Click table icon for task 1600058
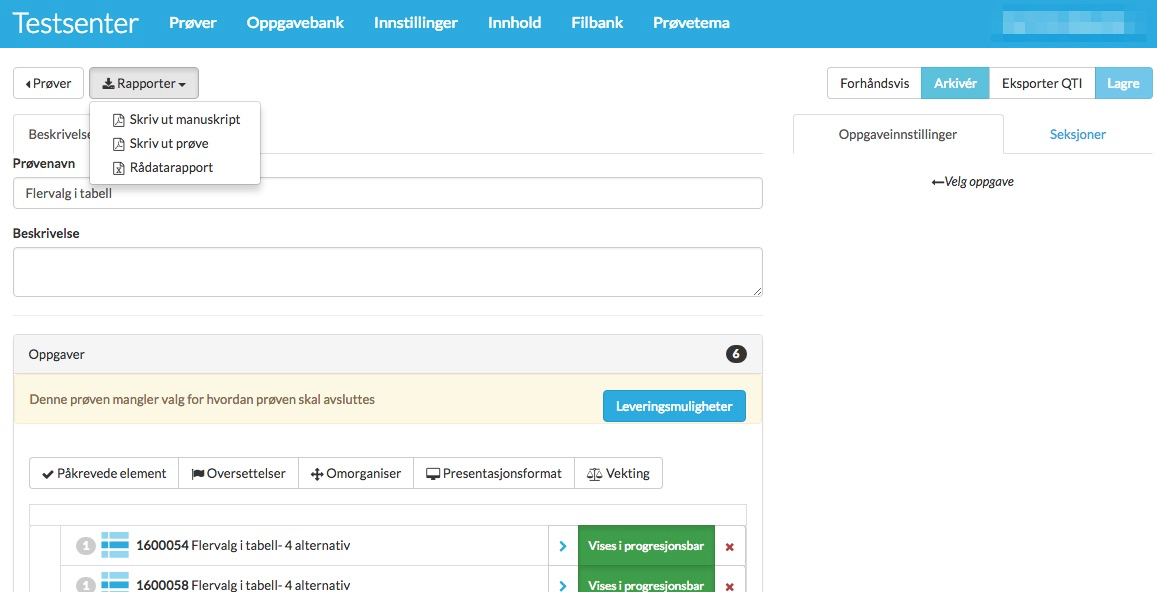The width and height of the screenshot is (1157, 592). (115, 582)
